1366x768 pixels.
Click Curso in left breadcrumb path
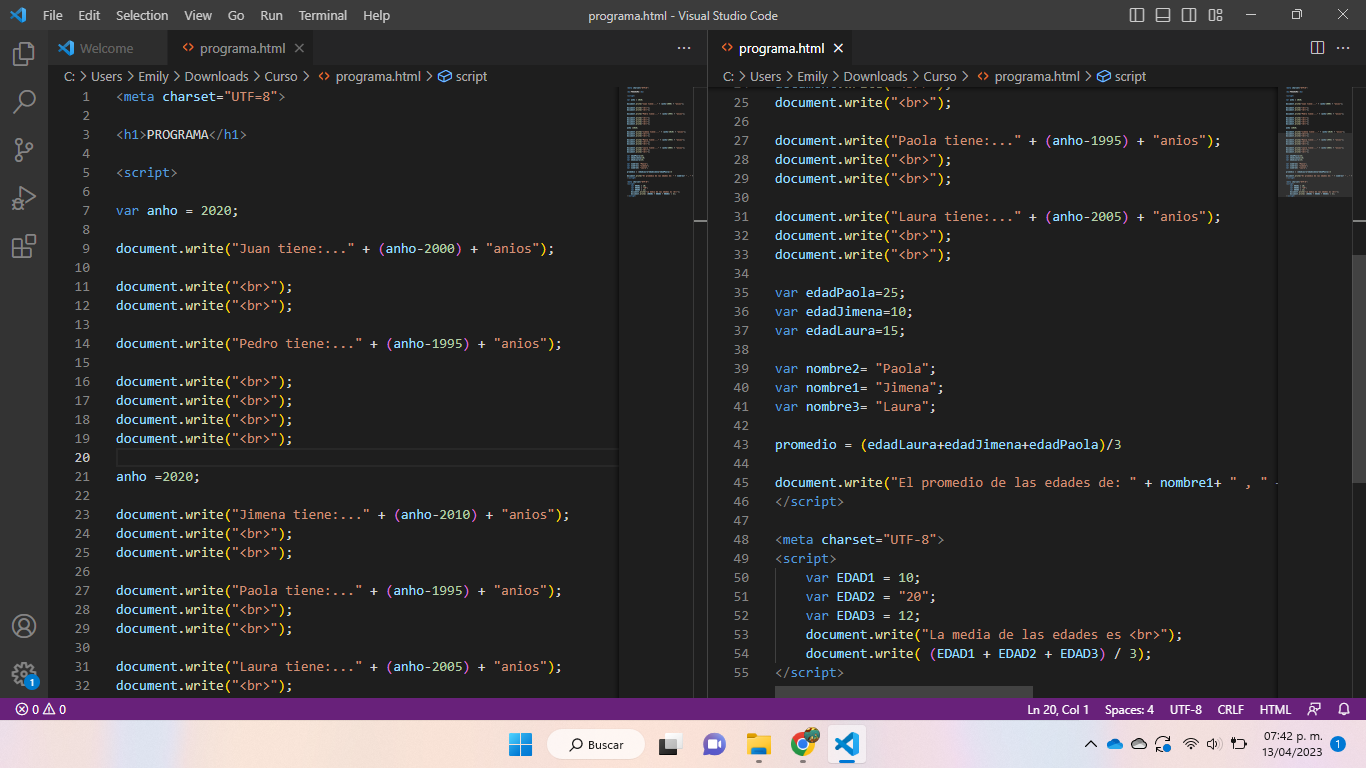coord(281,76)
